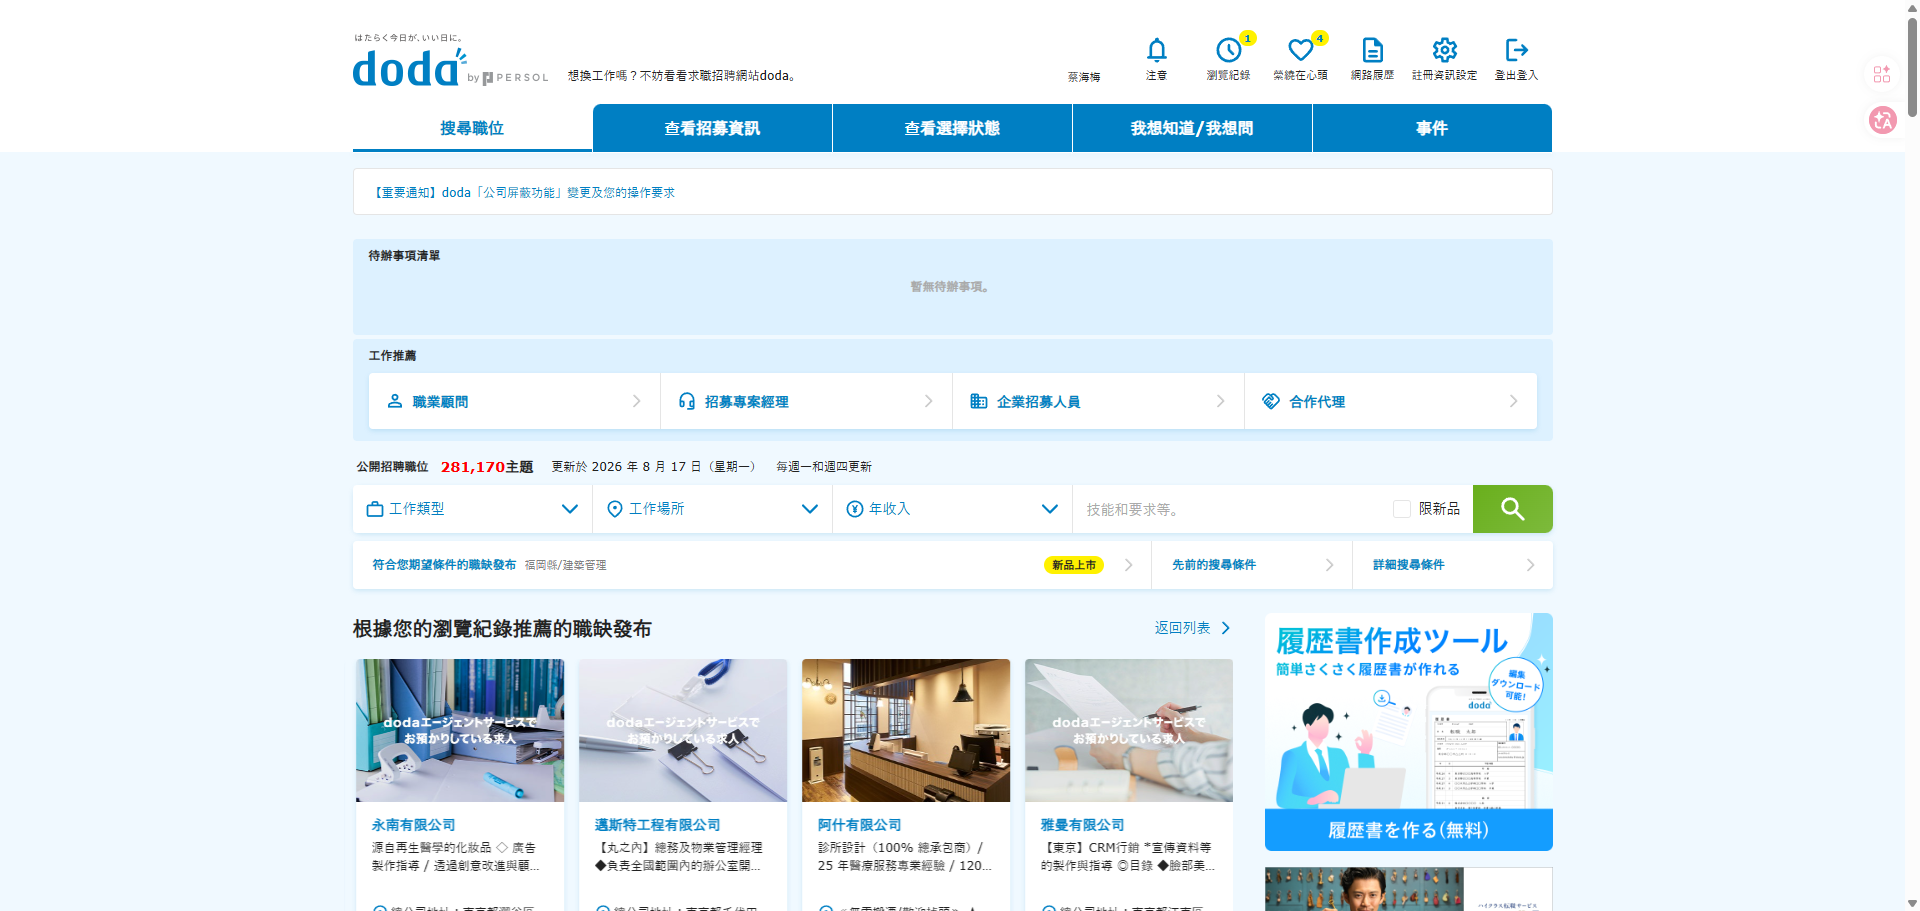Click the 履歴書を作る(無料) banner button
The width and height of the screenshot is (1920, 911).
click(x=1408, y=830)
